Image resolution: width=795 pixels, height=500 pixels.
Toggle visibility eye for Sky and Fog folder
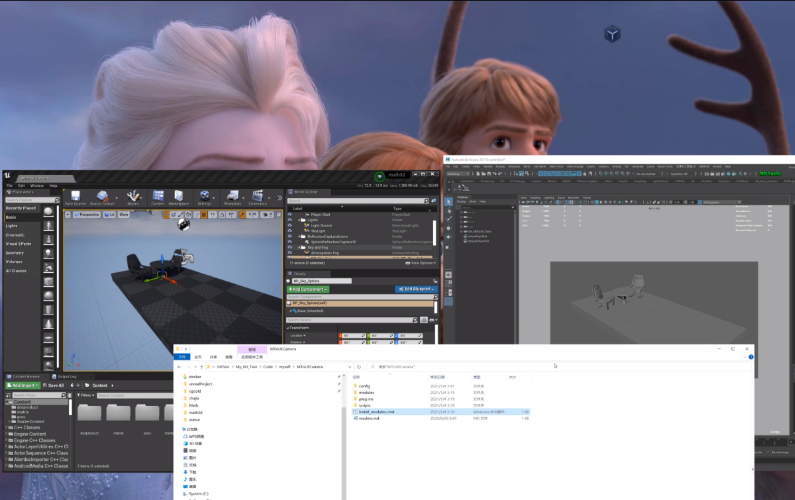click(290, 247)
